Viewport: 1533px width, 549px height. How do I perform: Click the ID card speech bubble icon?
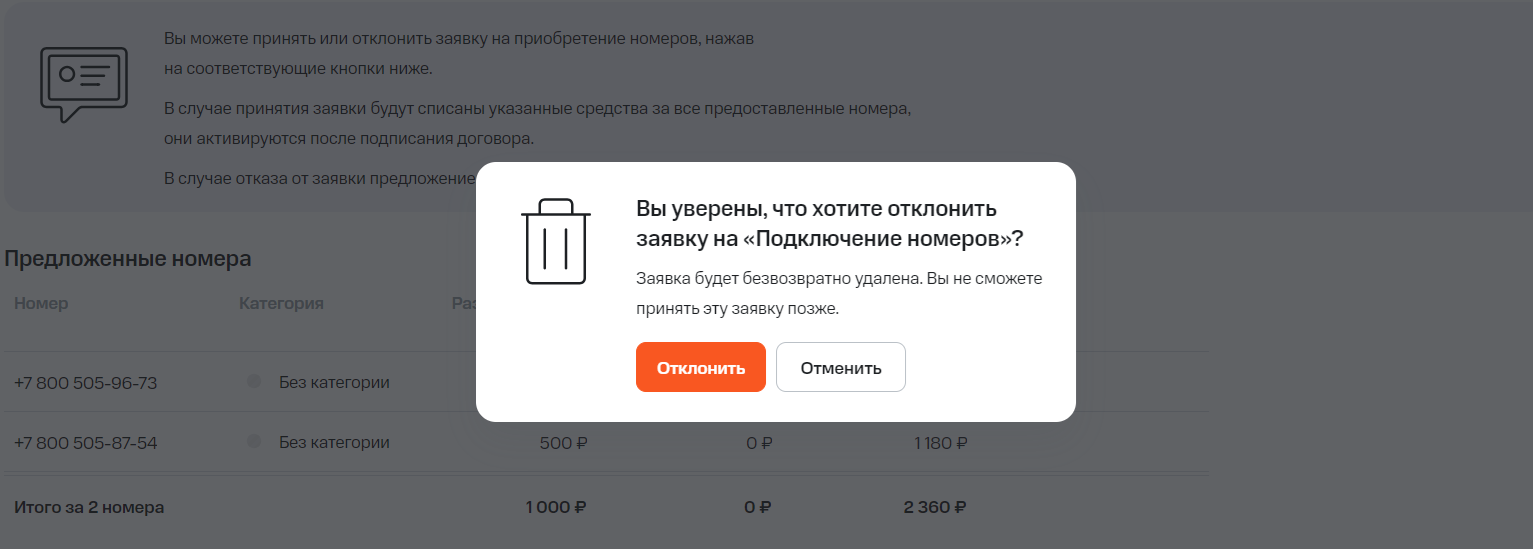click(84, 83)
